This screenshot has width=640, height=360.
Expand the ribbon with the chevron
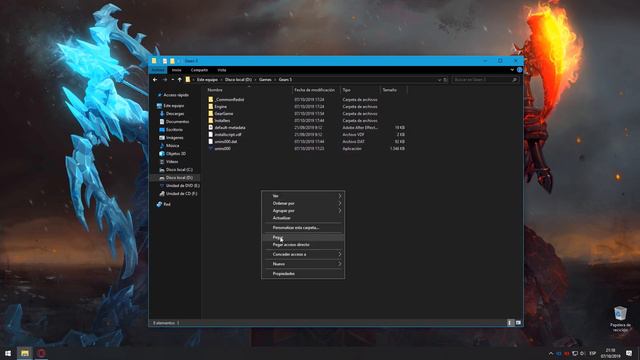click(512, 70)
